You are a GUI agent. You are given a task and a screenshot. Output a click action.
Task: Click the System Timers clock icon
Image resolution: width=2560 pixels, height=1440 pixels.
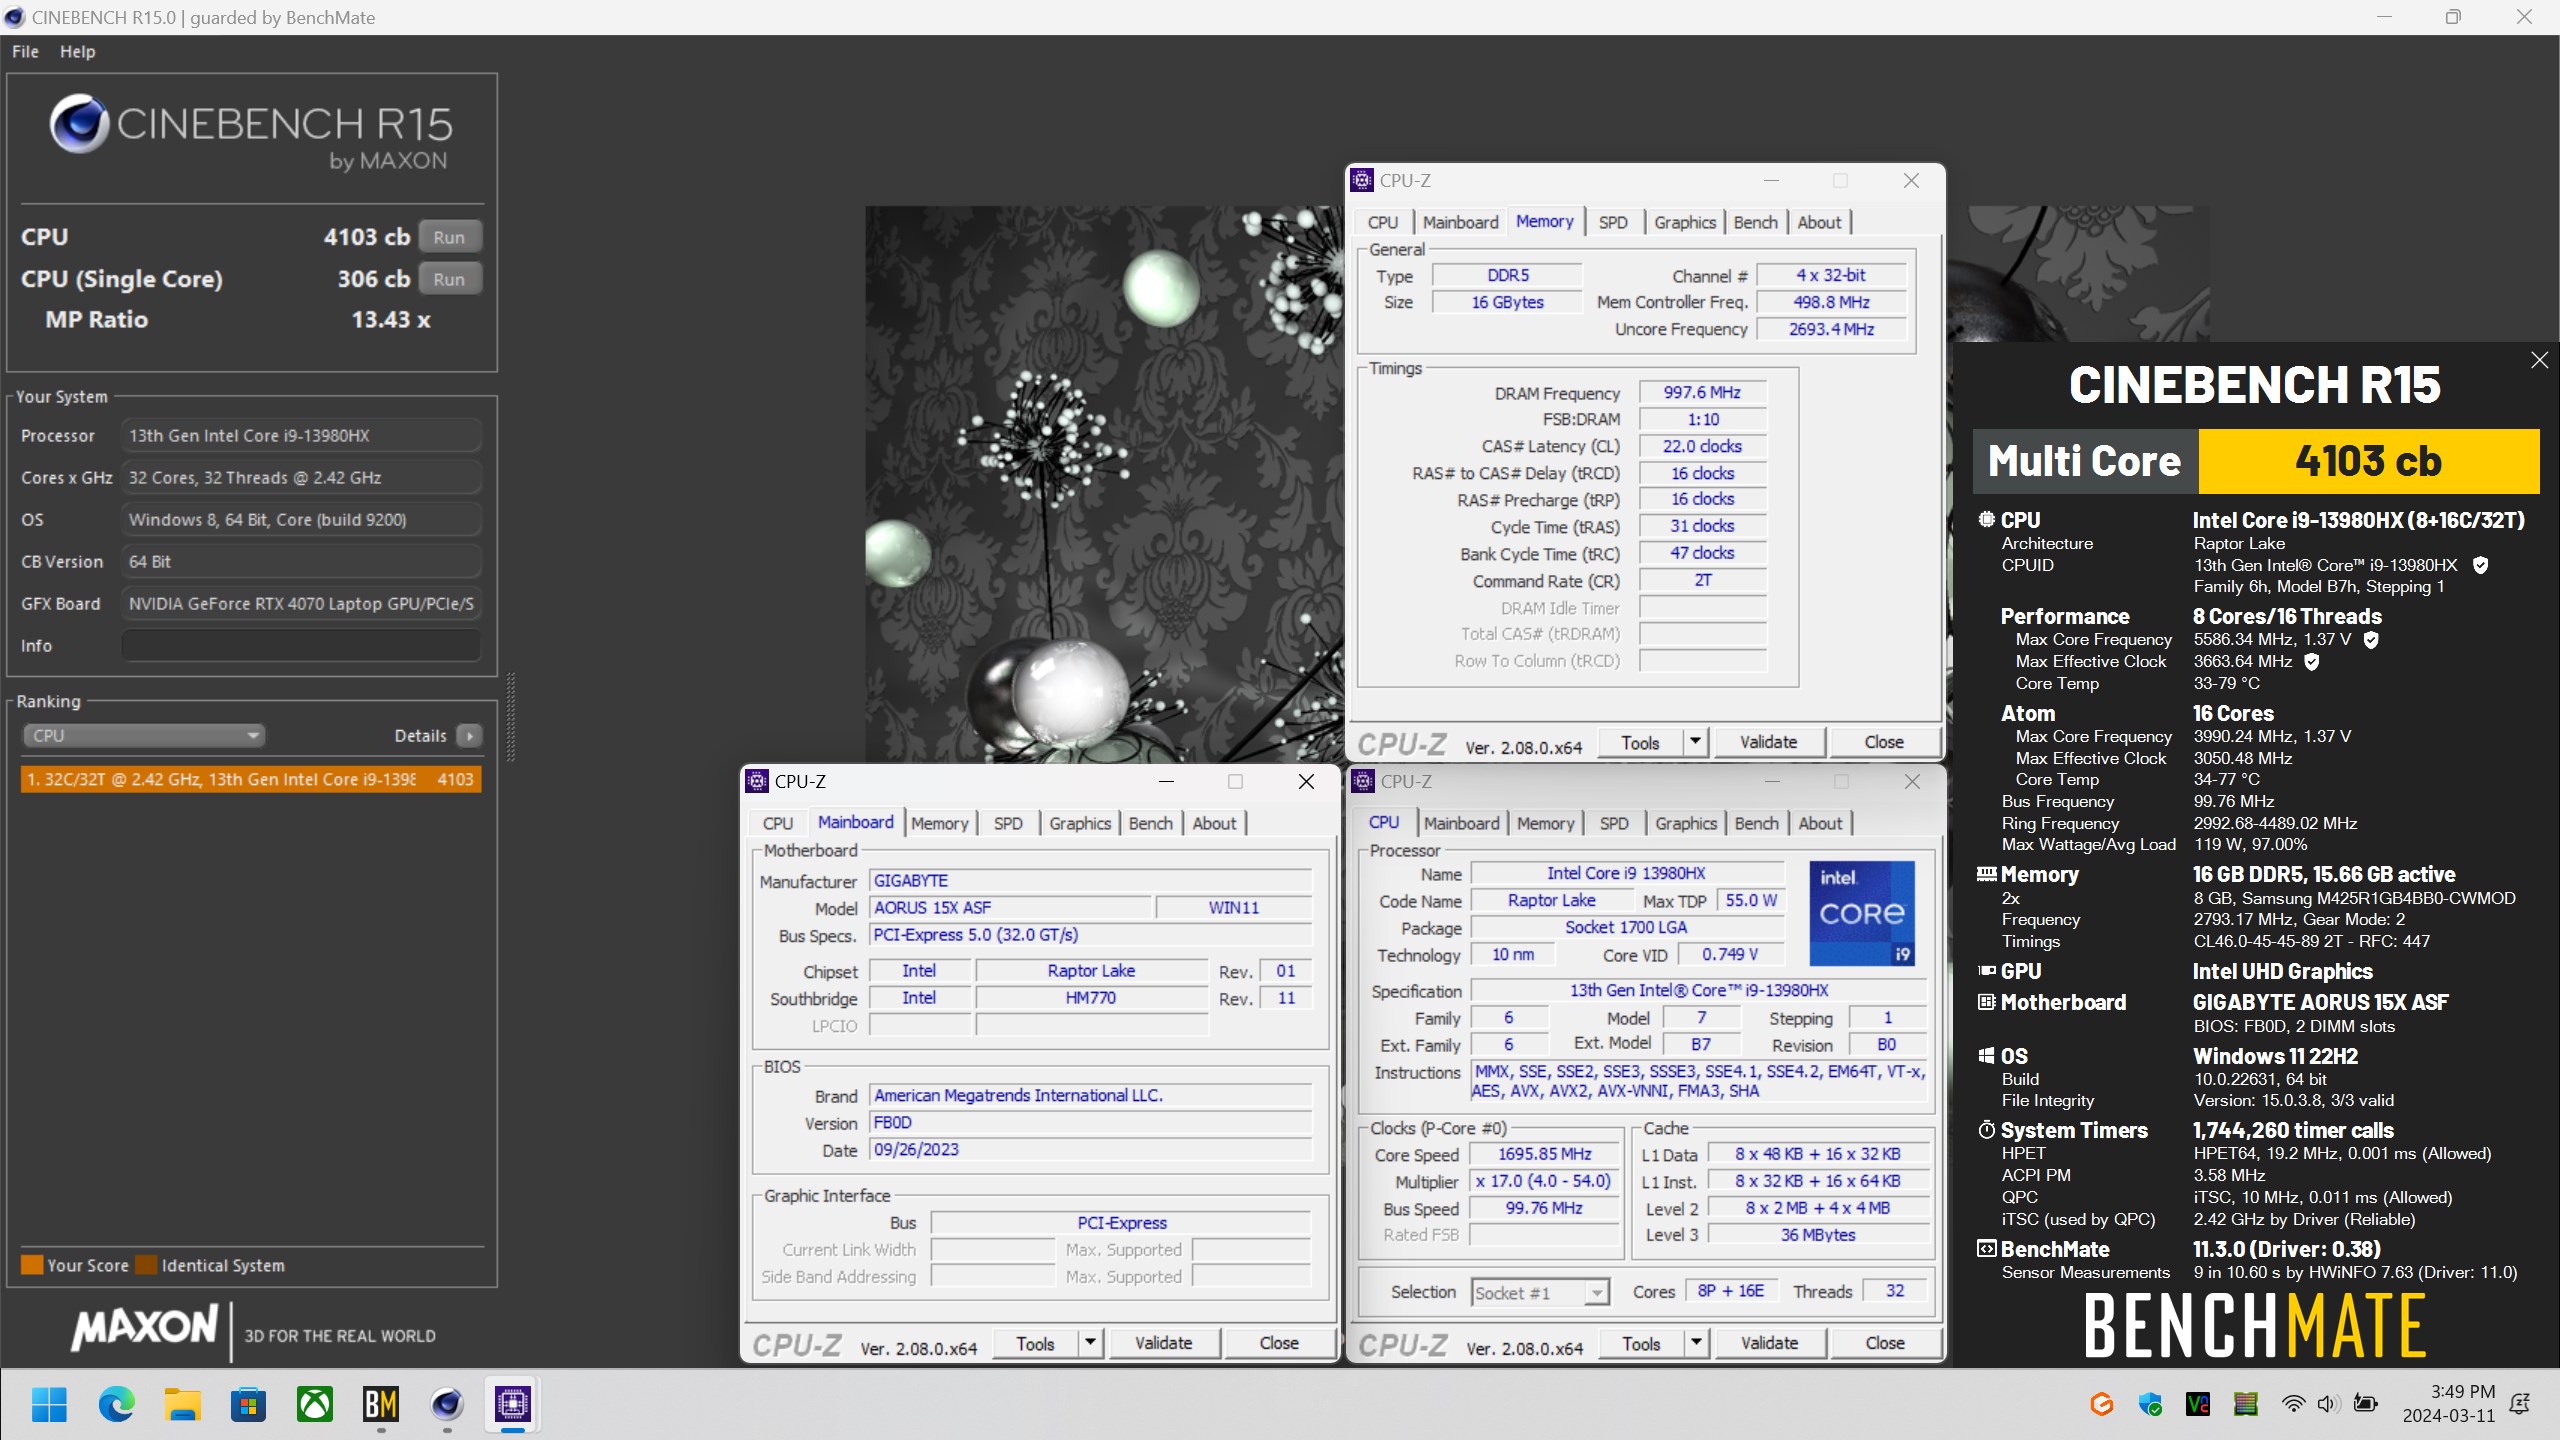click(1986, 1130)
